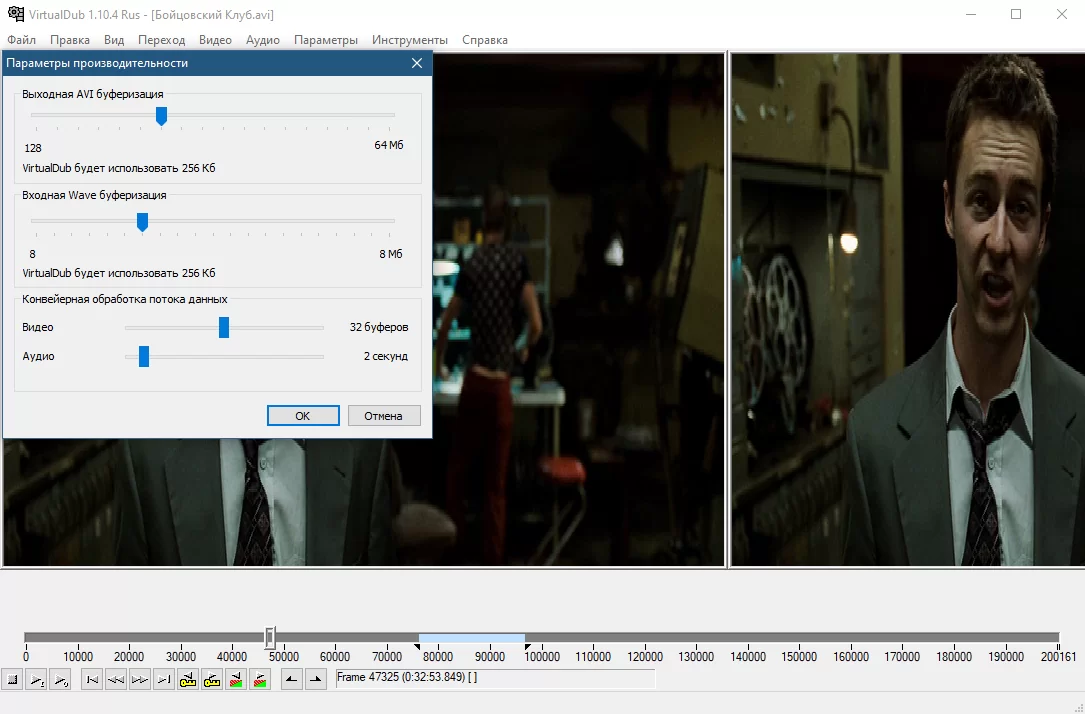Click the output video pane on right
Screen dimensions: 1085x714
click(x=908, y=310)
